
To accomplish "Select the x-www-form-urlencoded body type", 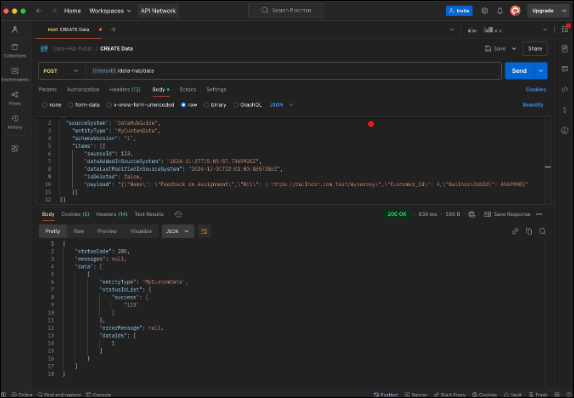I will pyautogui.click(x=140, y=105).
